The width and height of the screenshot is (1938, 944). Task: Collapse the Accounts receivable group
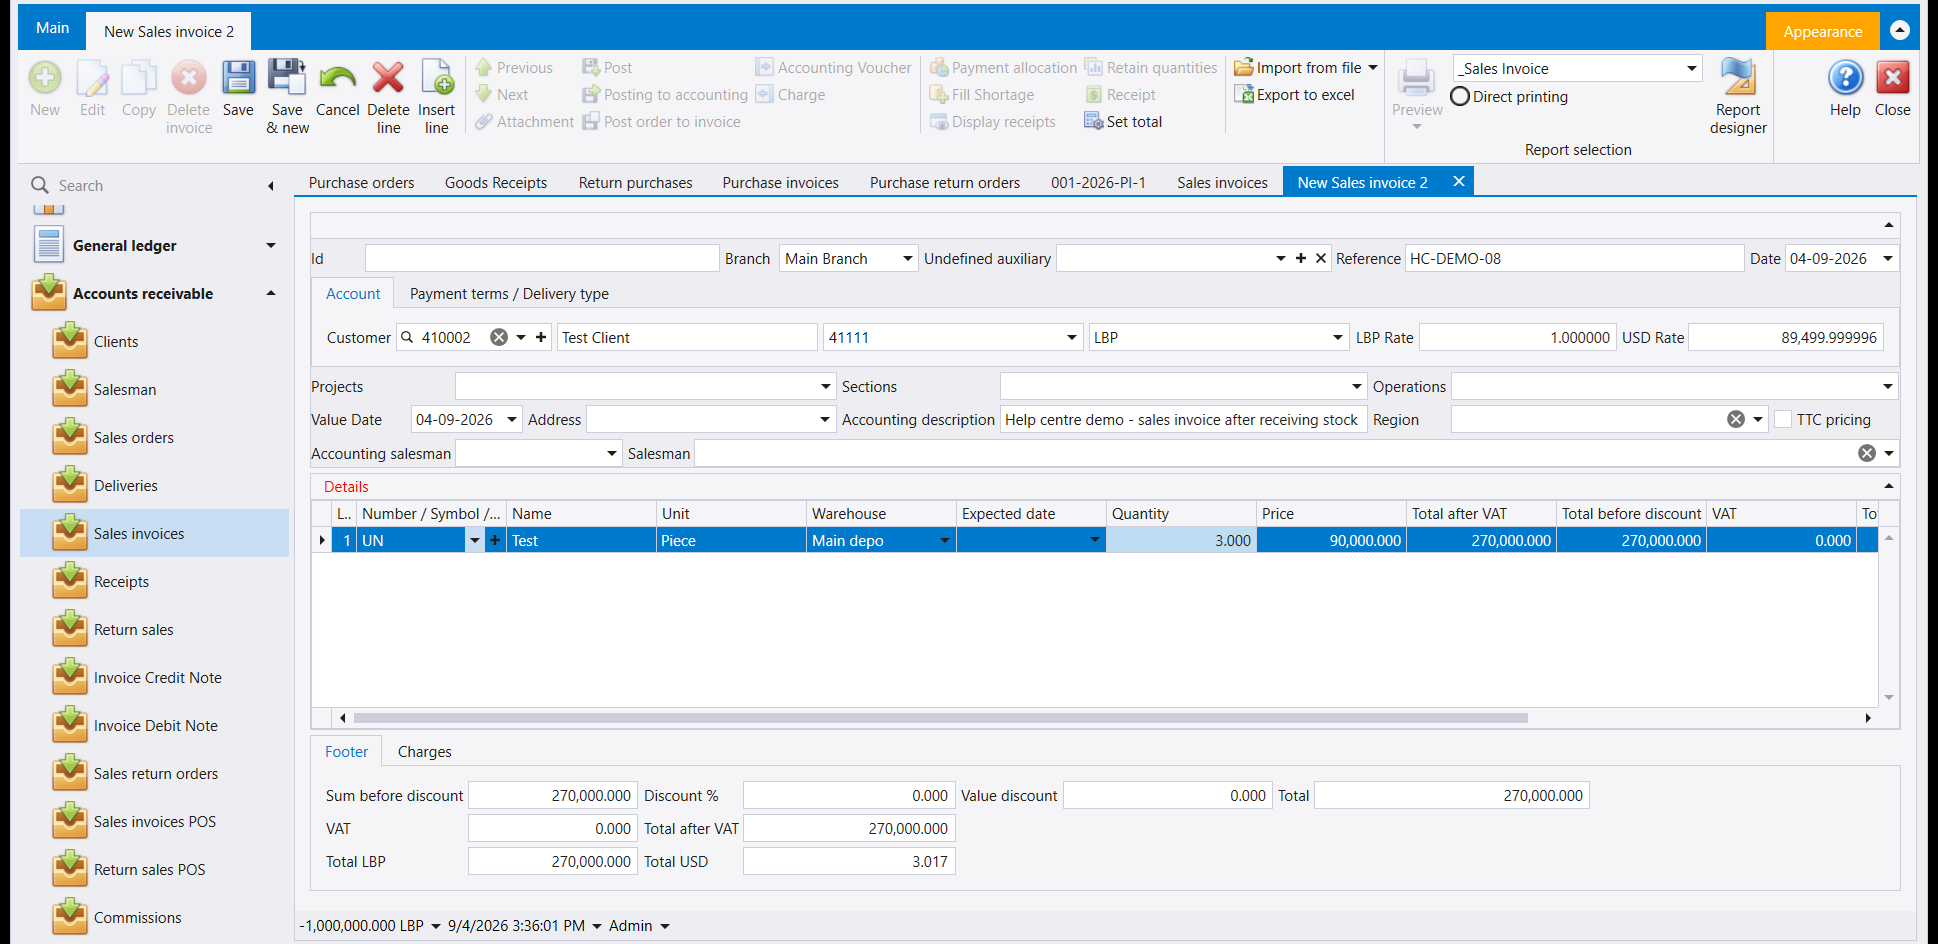click(x=271, y=293)
